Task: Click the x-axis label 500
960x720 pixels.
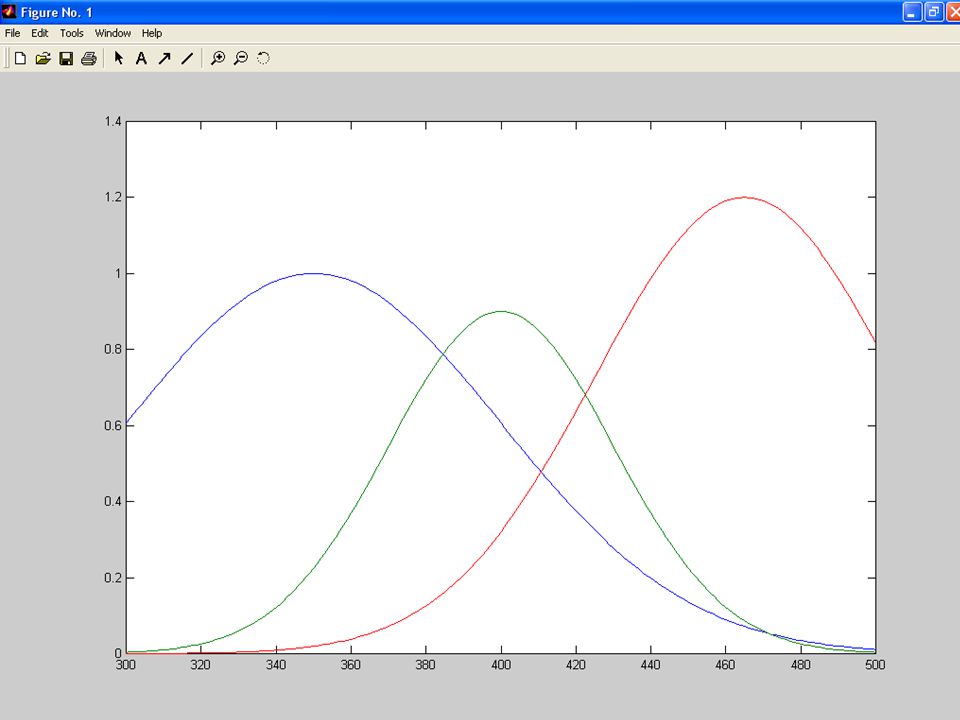Action: 875,665
